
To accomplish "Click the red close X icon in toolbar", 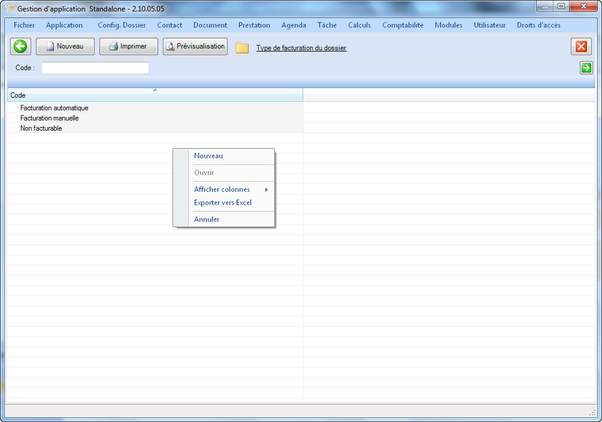I will point(581,47).
